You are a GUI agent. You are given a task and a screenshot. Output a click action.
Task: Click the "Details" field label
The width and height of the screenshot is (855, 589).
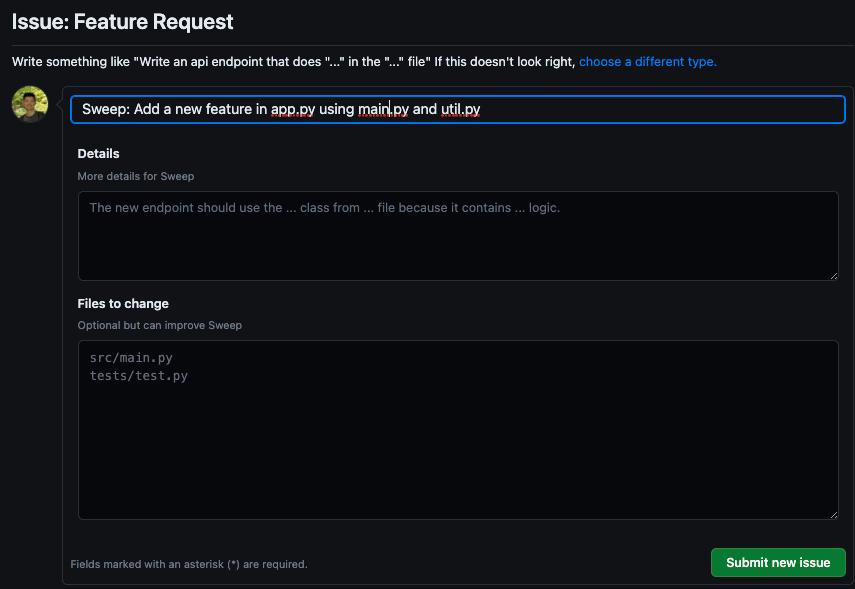pyautogui.click(x=98, y=154)
